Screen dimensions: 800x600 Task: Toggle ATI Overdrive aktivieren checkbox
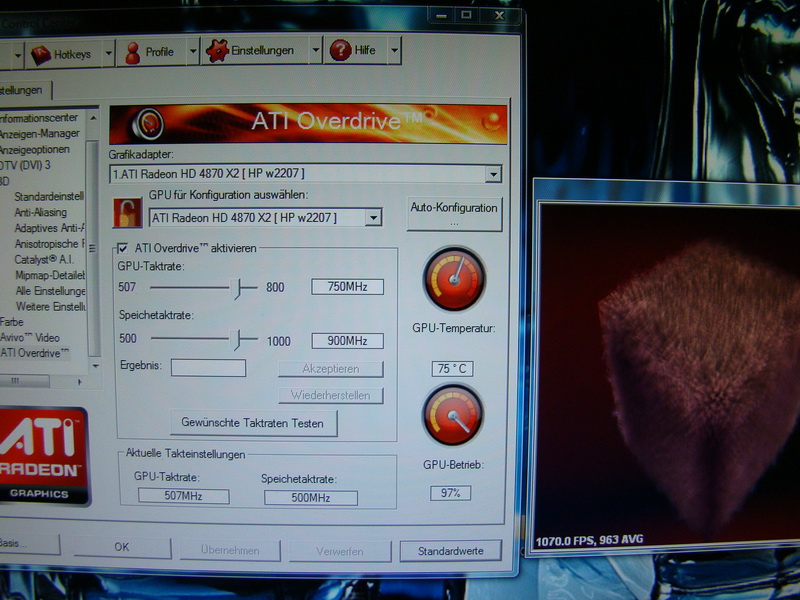click(x=122, y=248)
